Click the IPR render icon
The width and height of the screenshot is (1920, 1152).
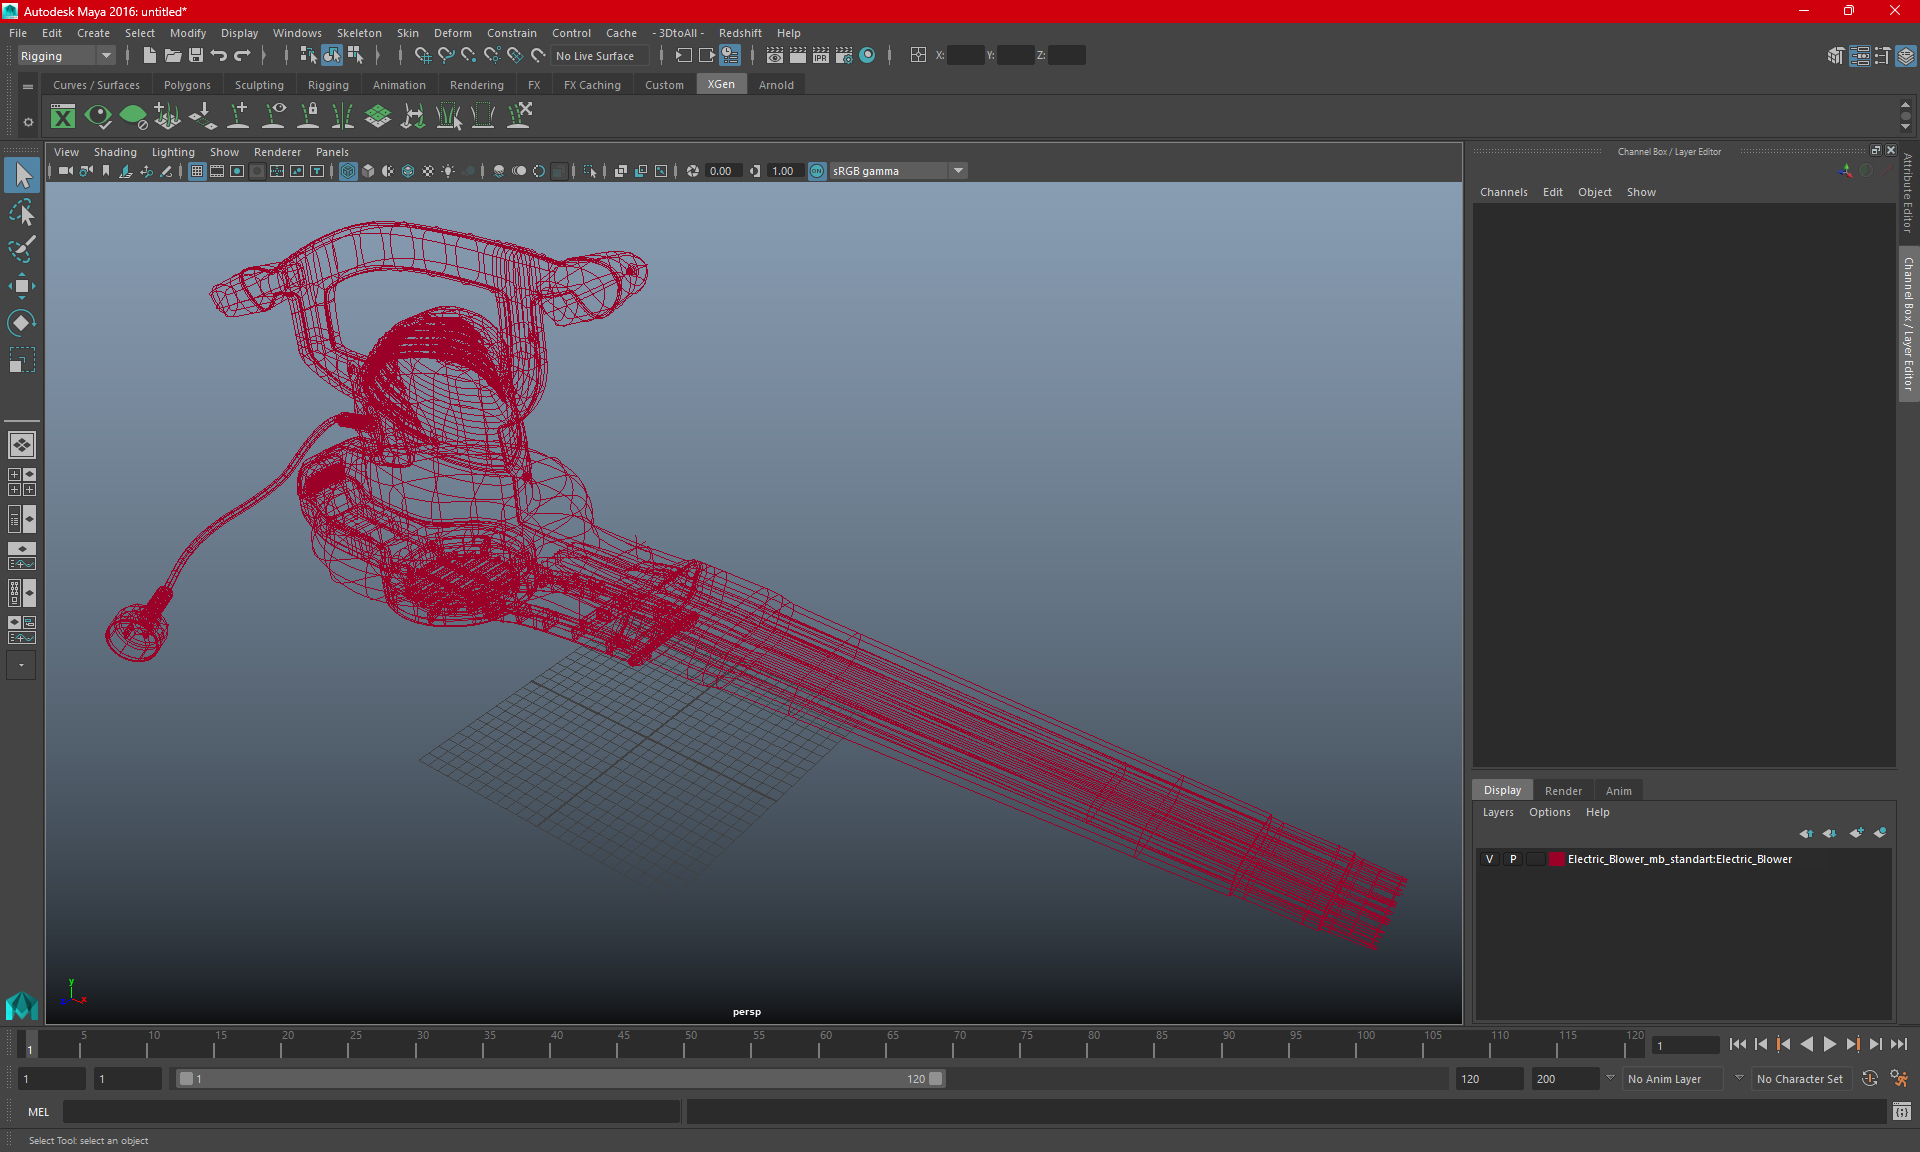coord(820,56)
